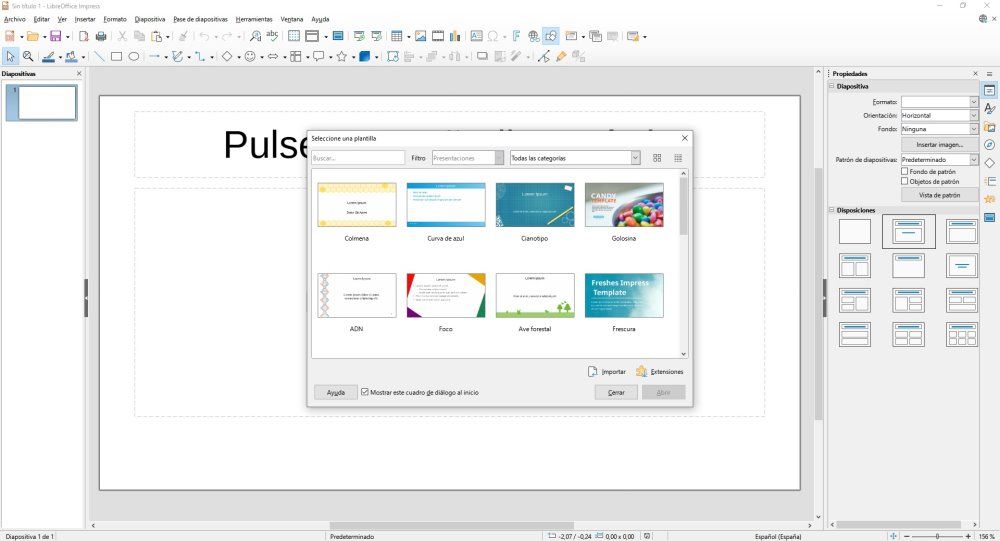The height and width of the screenshot is (541, 1000).
Task: Collapse the Disposiciones section
Action: point(832,210)
